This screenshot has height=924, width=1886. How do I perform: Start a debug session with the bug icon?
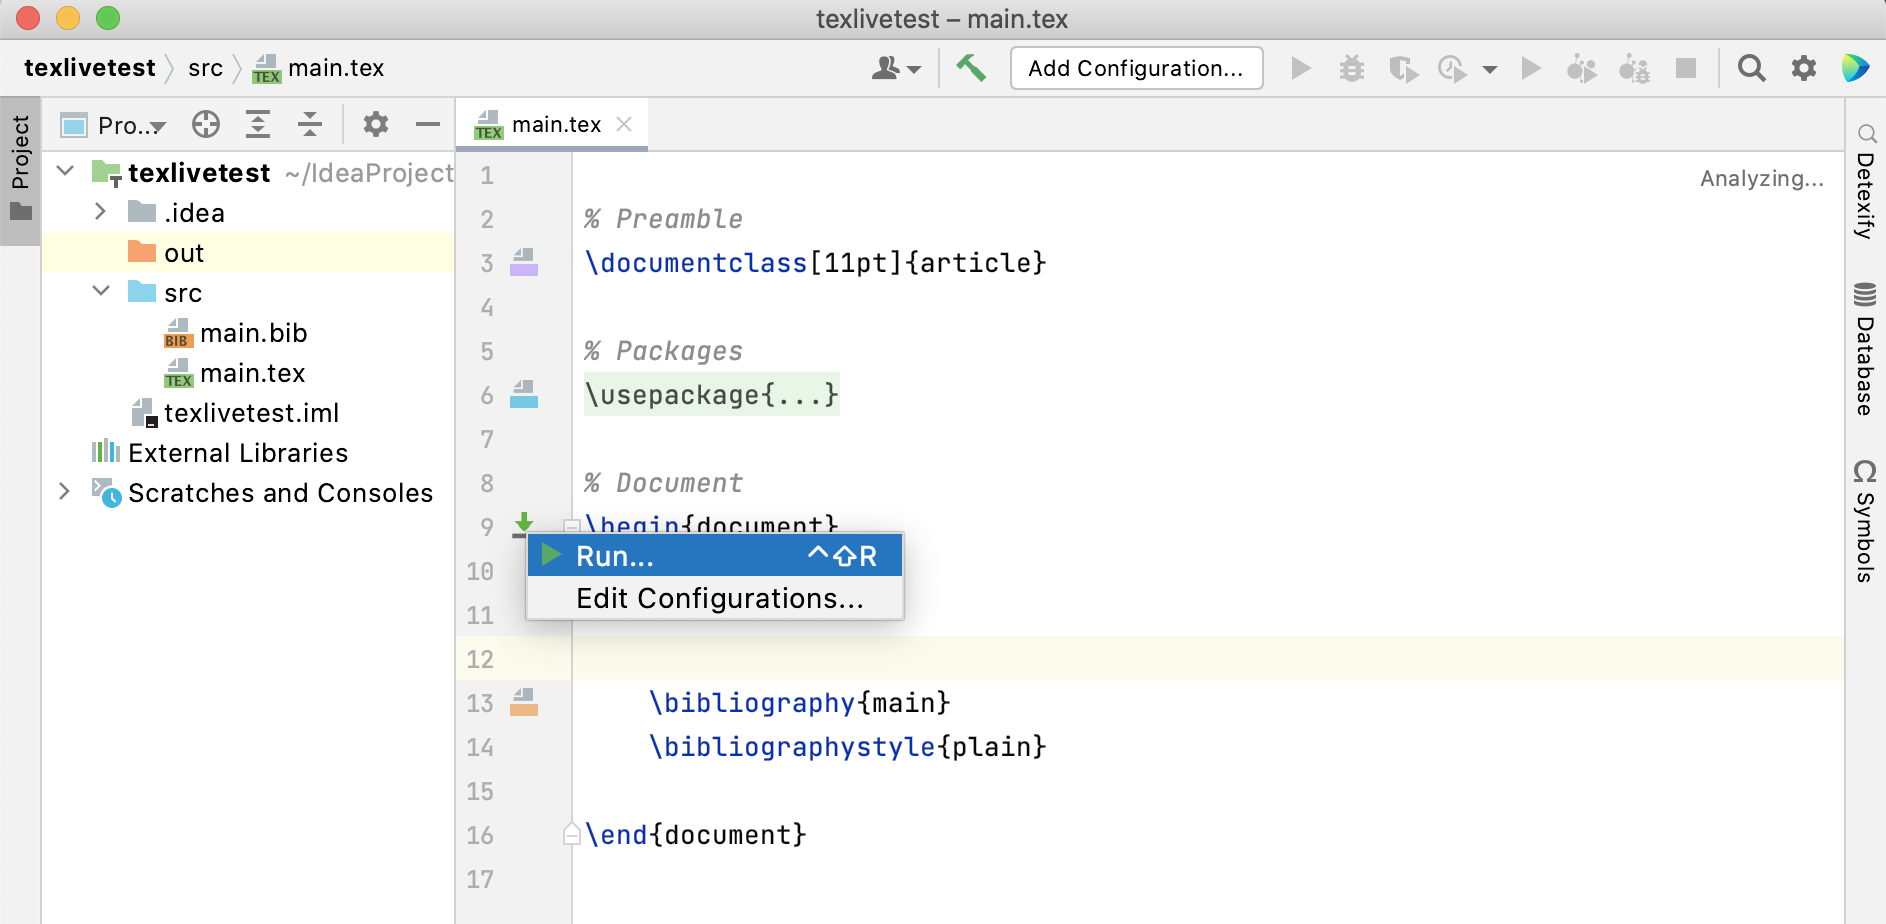tap(1353, 68)
